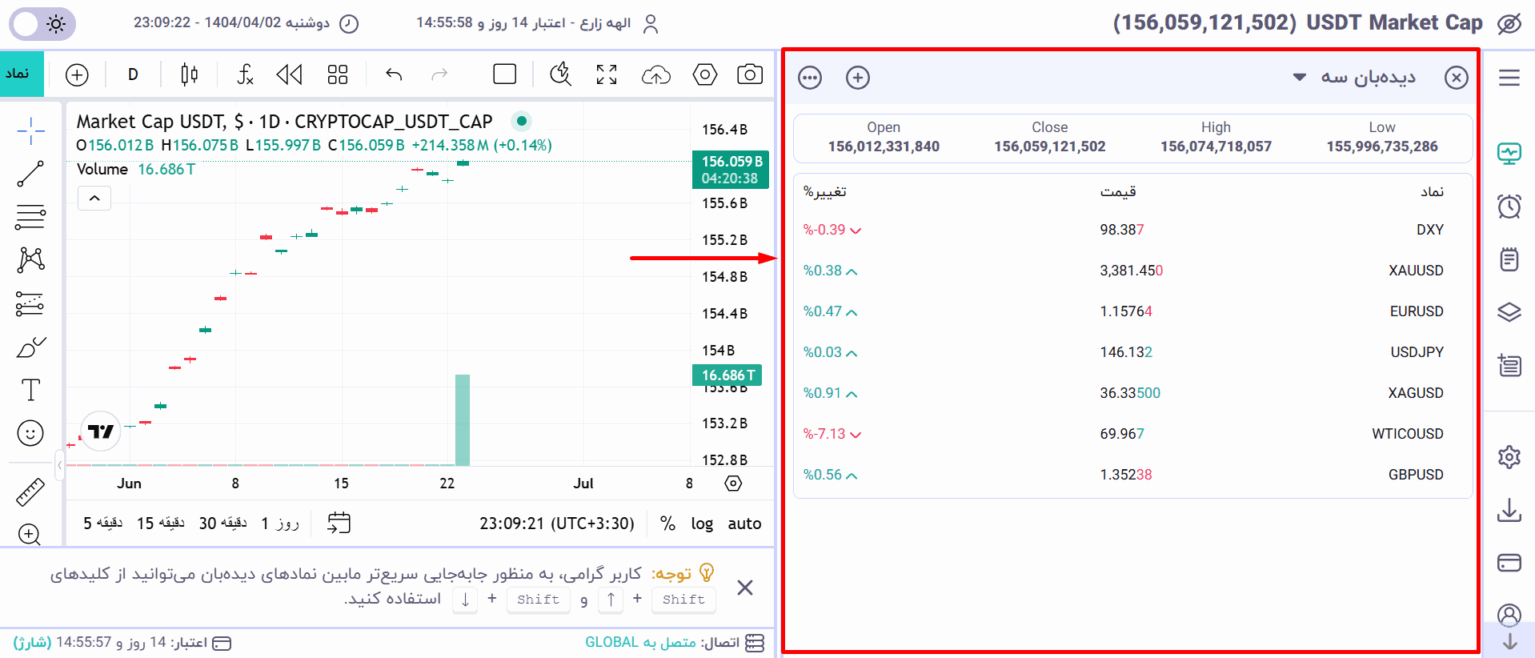
Task: Toggle the light/dark theme switch
Action: [x=42, y=24]
